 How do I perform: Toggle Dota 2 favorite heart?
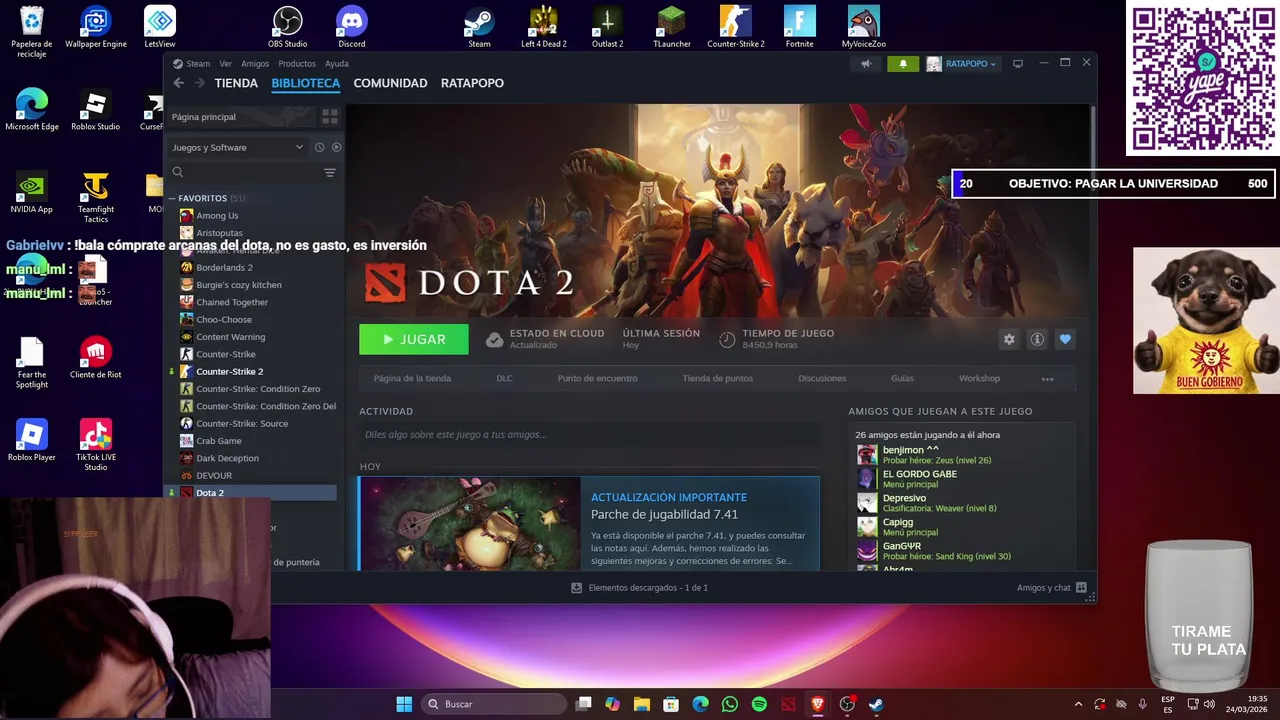(x=1065, y=339)
